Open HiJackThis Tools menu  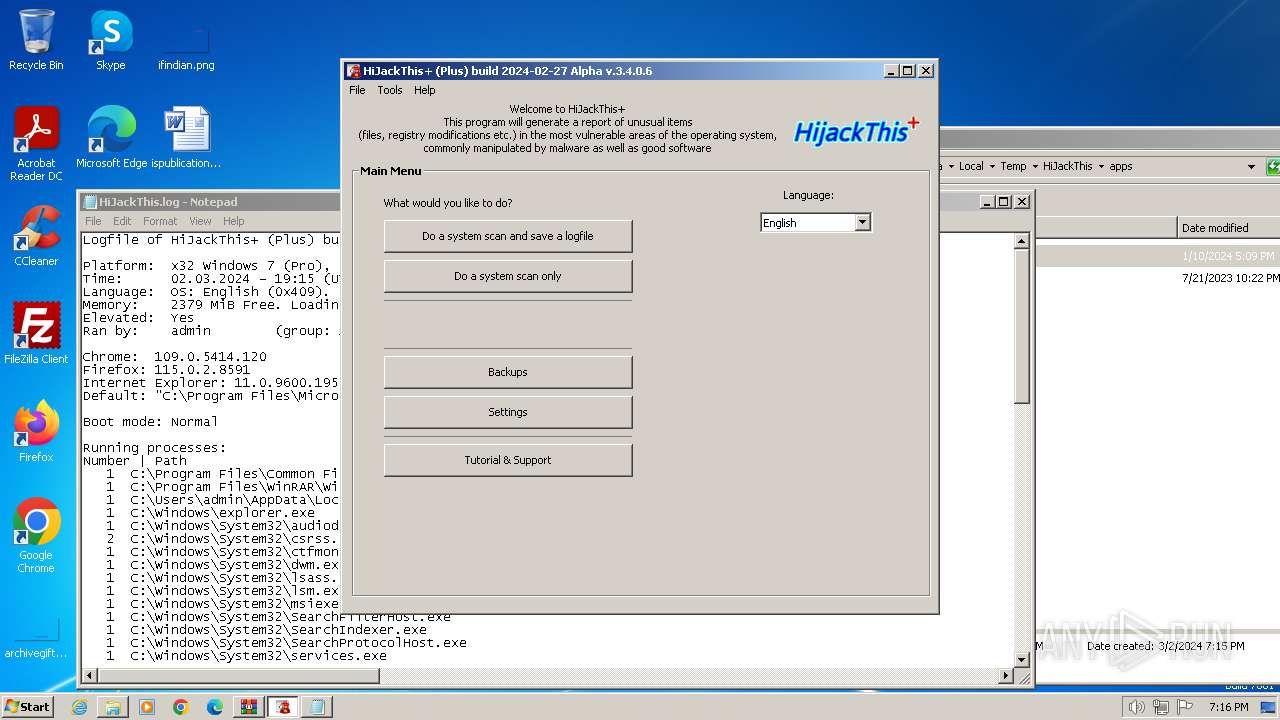pyautogui.click(x=390, y=90)
